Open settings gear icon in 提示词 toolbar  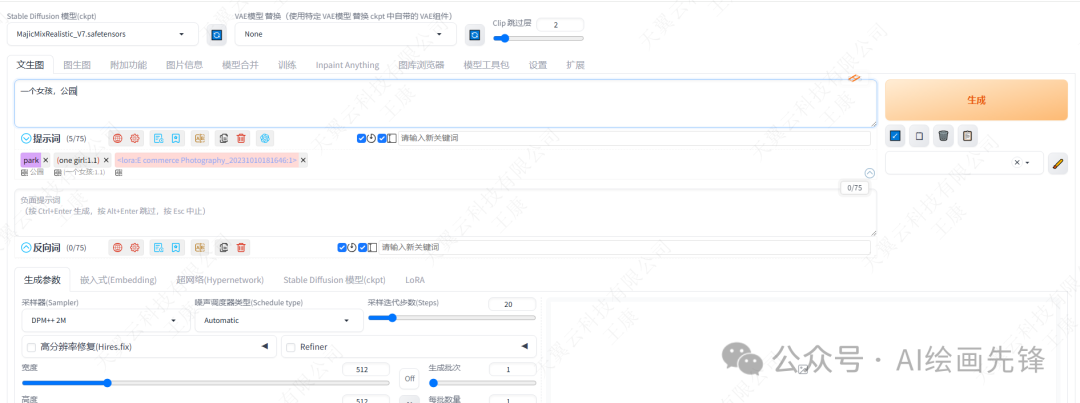coord(134,138)
